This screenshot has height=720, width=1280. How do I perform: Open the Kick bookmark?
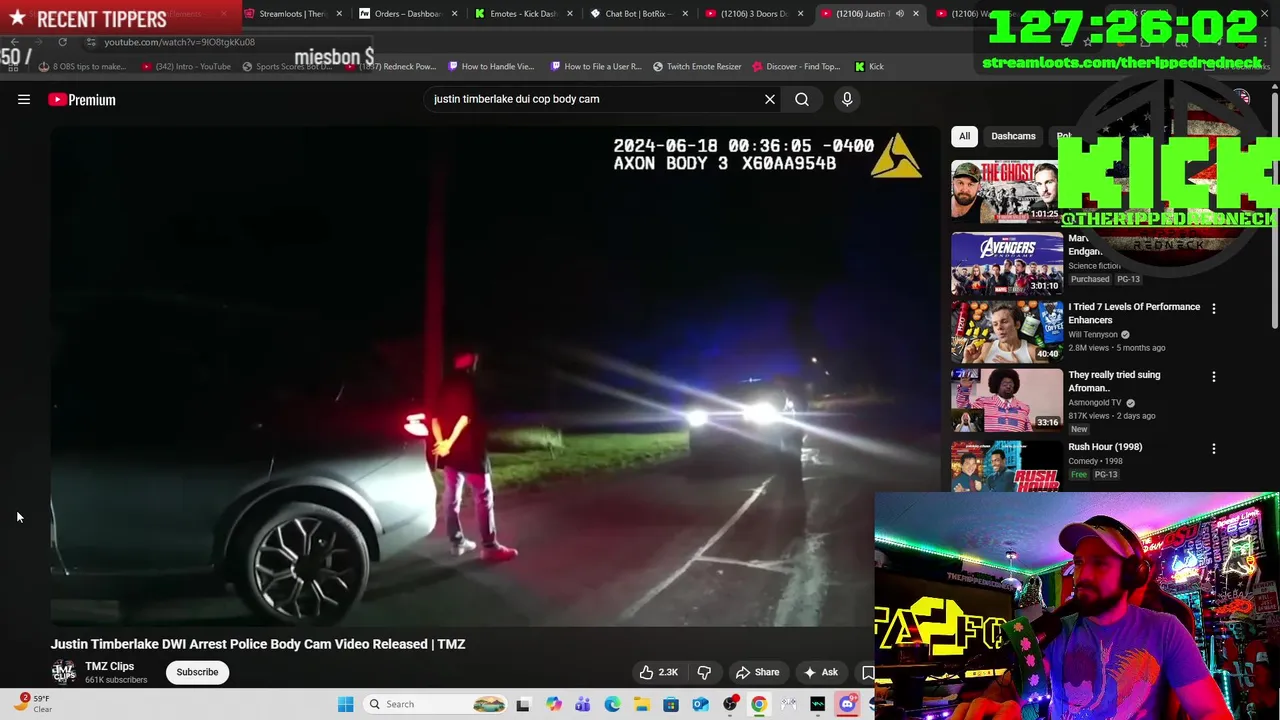(870, 67)
